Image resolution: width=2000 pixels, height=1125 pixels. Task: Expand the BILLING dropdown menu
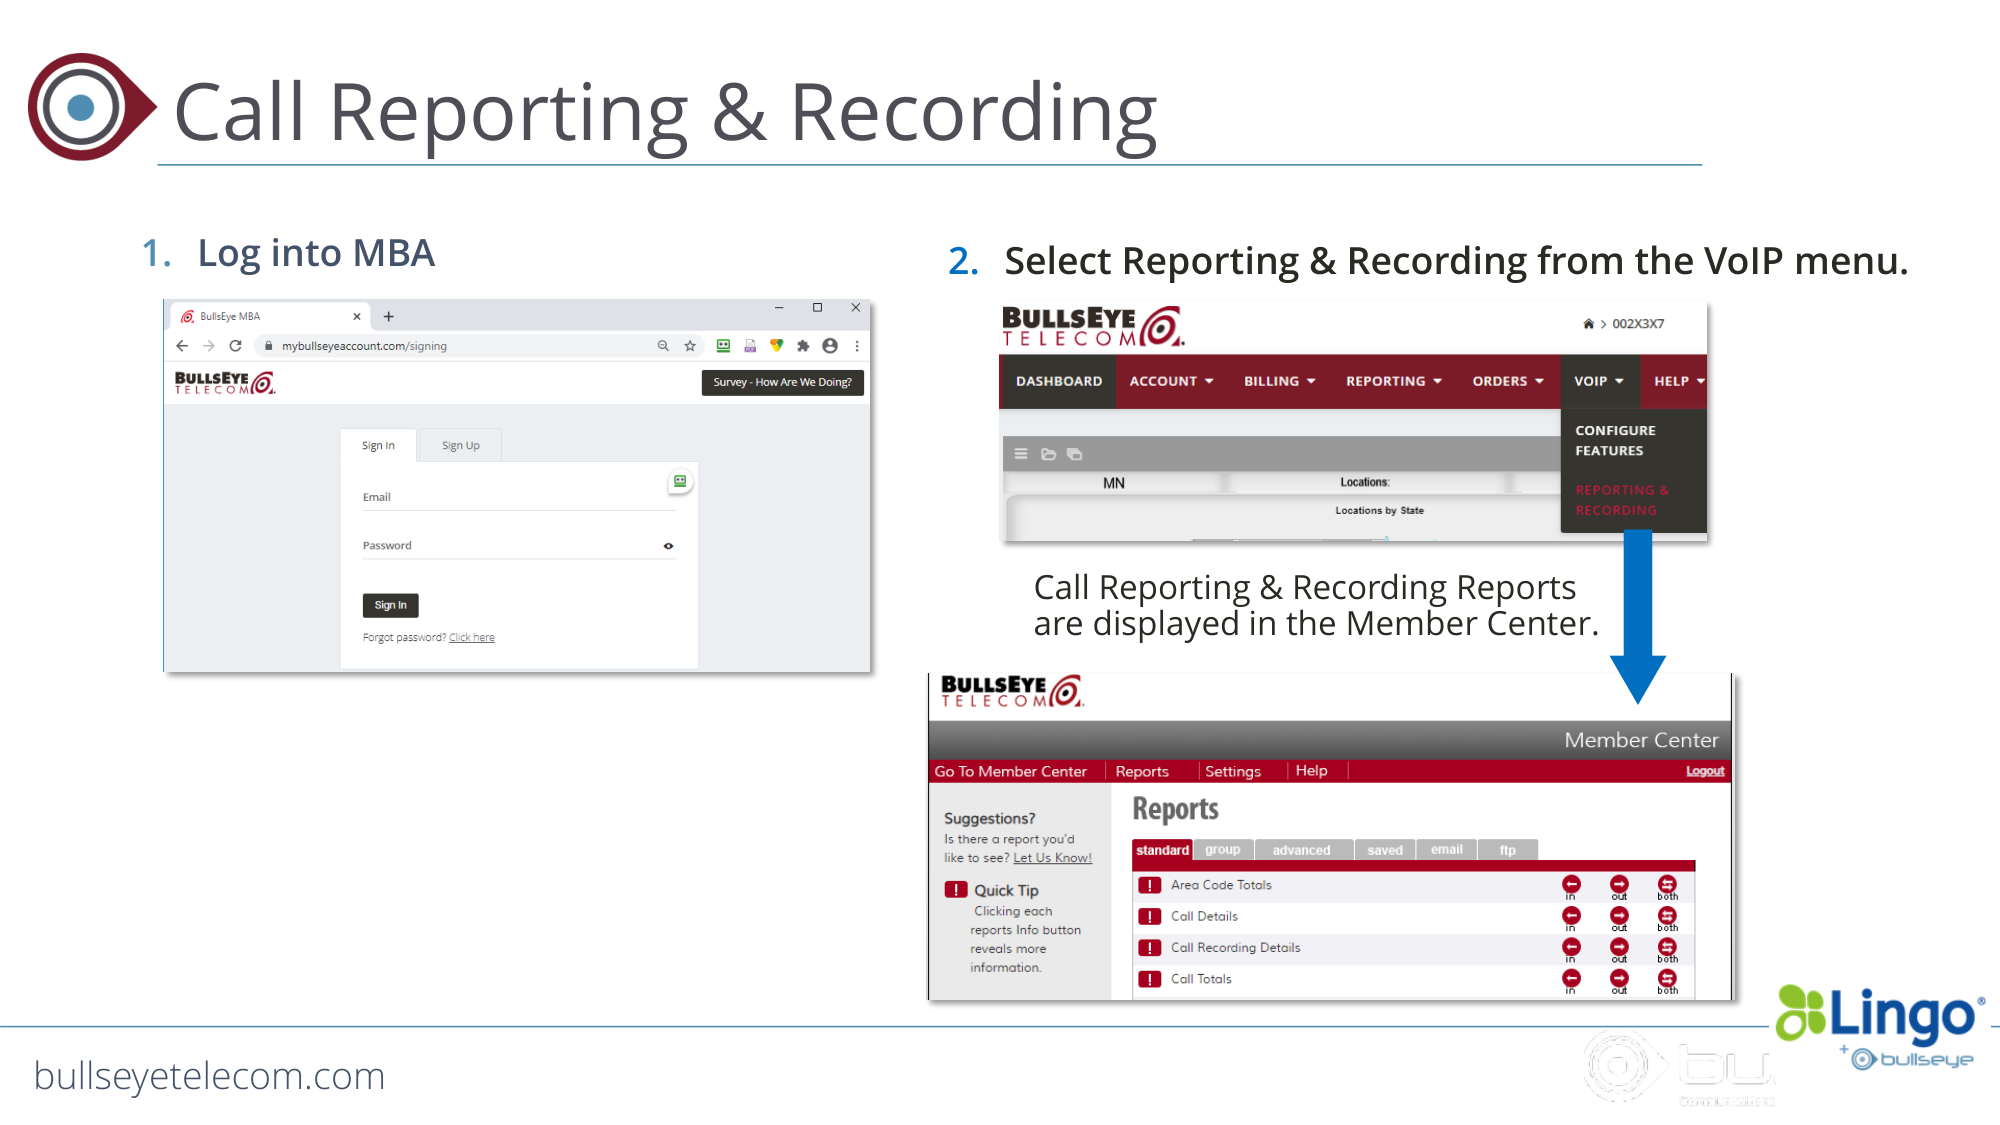coord(1280,381)
